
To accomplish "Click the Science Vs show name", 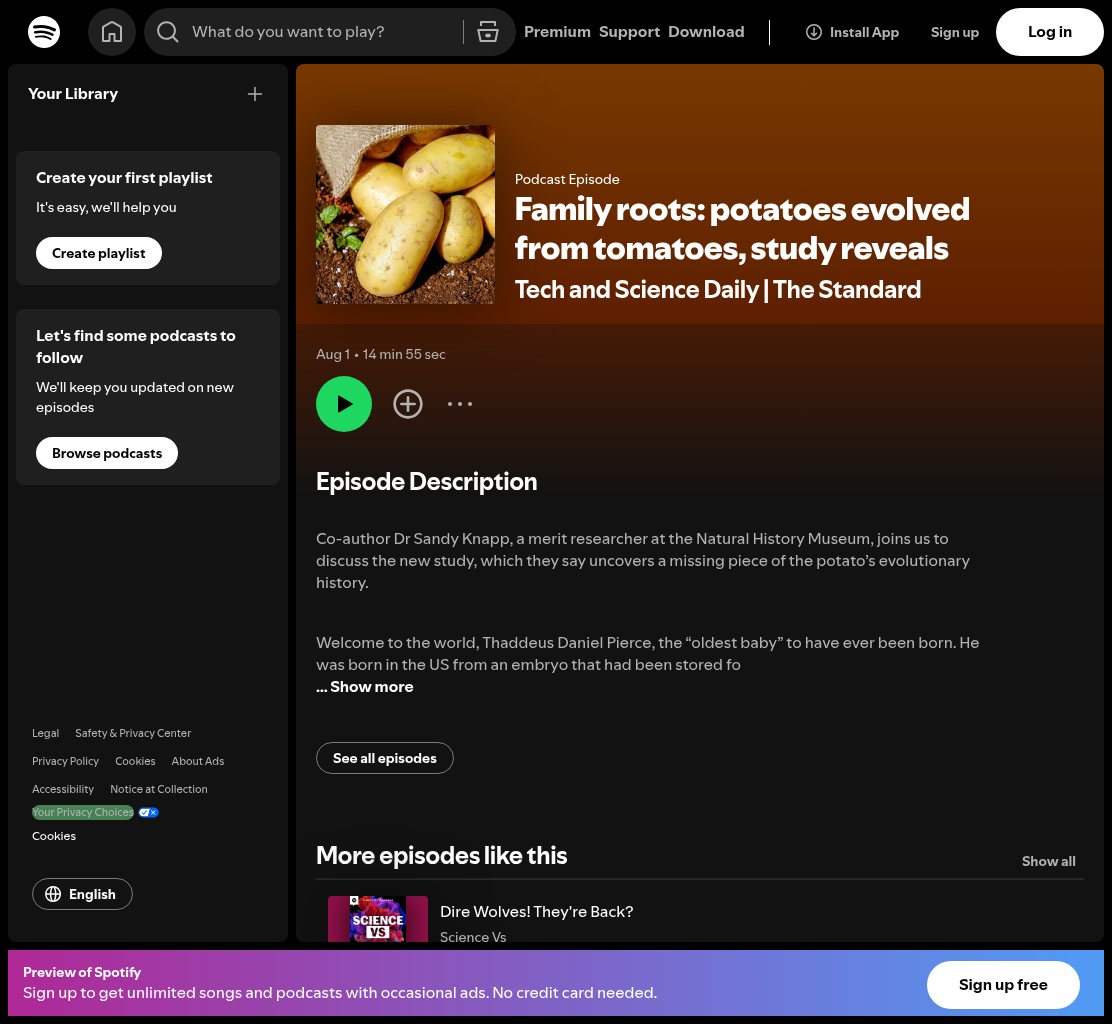I will 473,937.
